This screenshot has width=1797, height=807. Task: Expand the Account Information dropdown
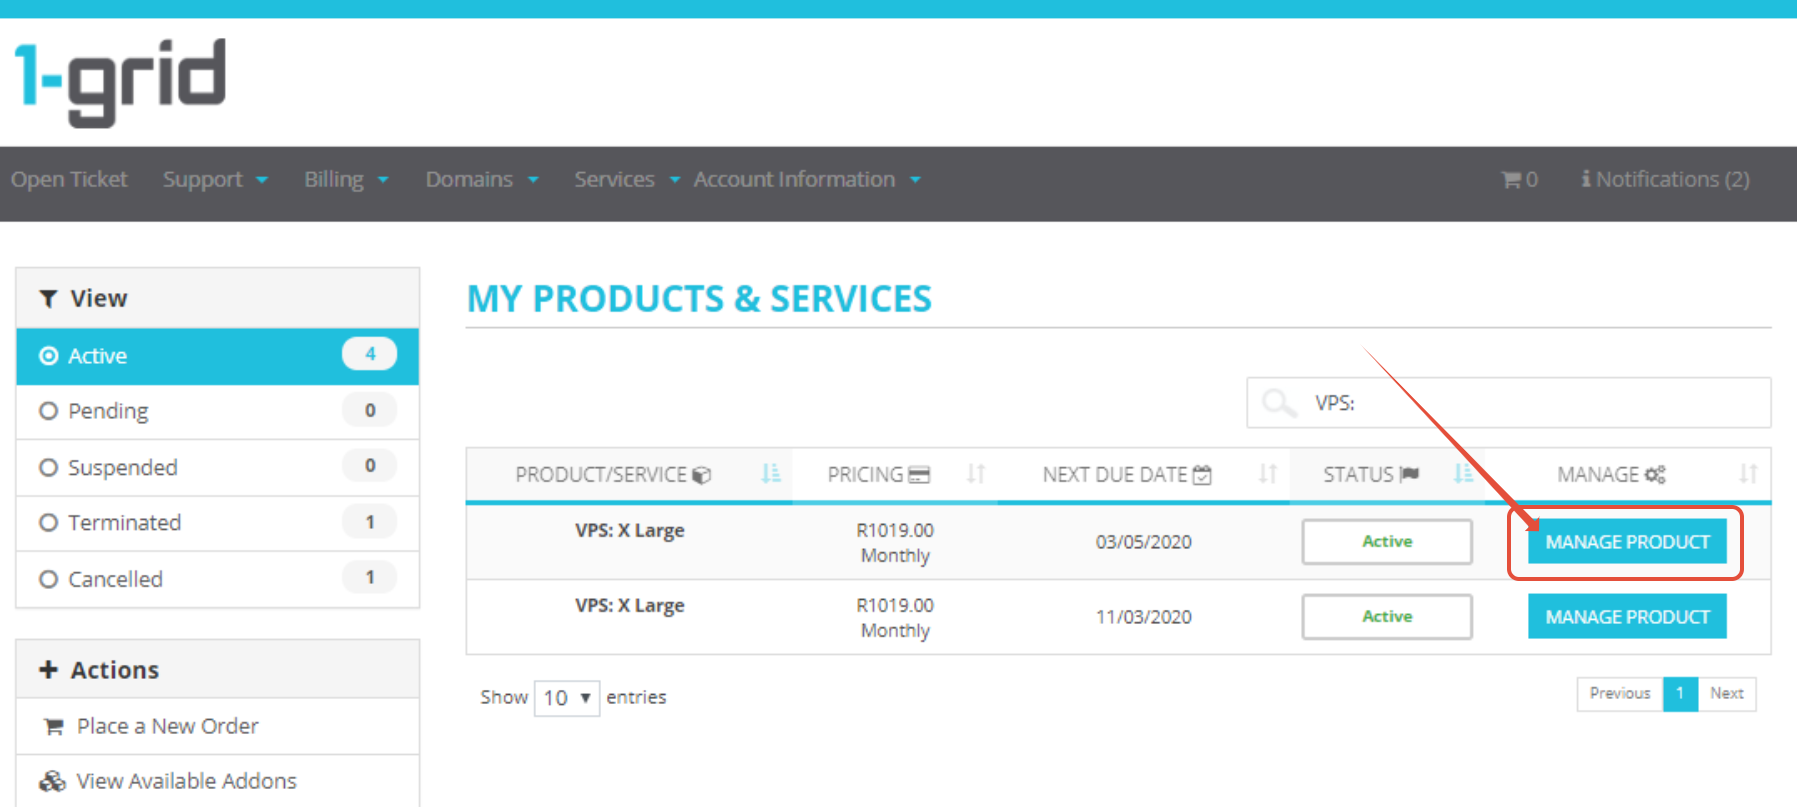pyautogui.click(x=807, y=180)
